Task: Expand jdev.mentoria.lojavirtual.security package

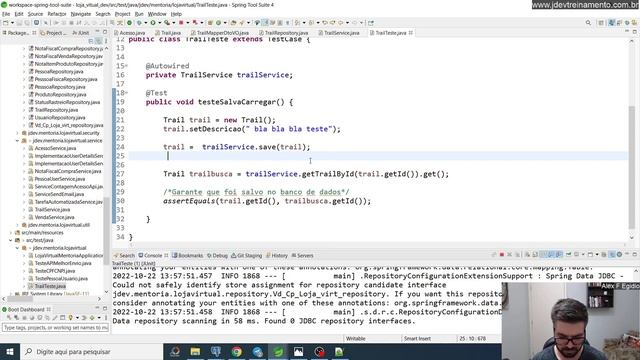Action: [17, 133]
